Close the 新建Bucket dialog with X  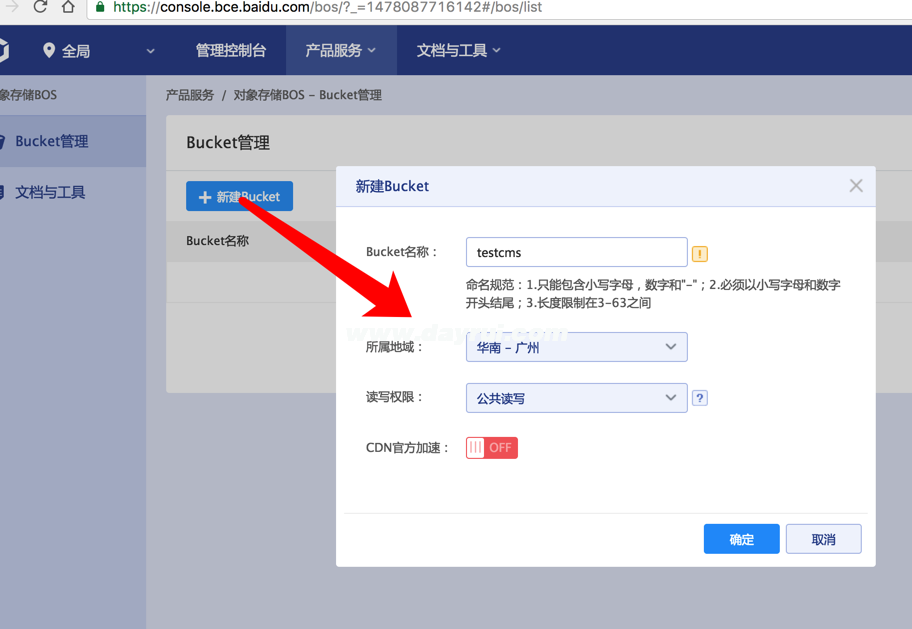click(x=856, y=186)
